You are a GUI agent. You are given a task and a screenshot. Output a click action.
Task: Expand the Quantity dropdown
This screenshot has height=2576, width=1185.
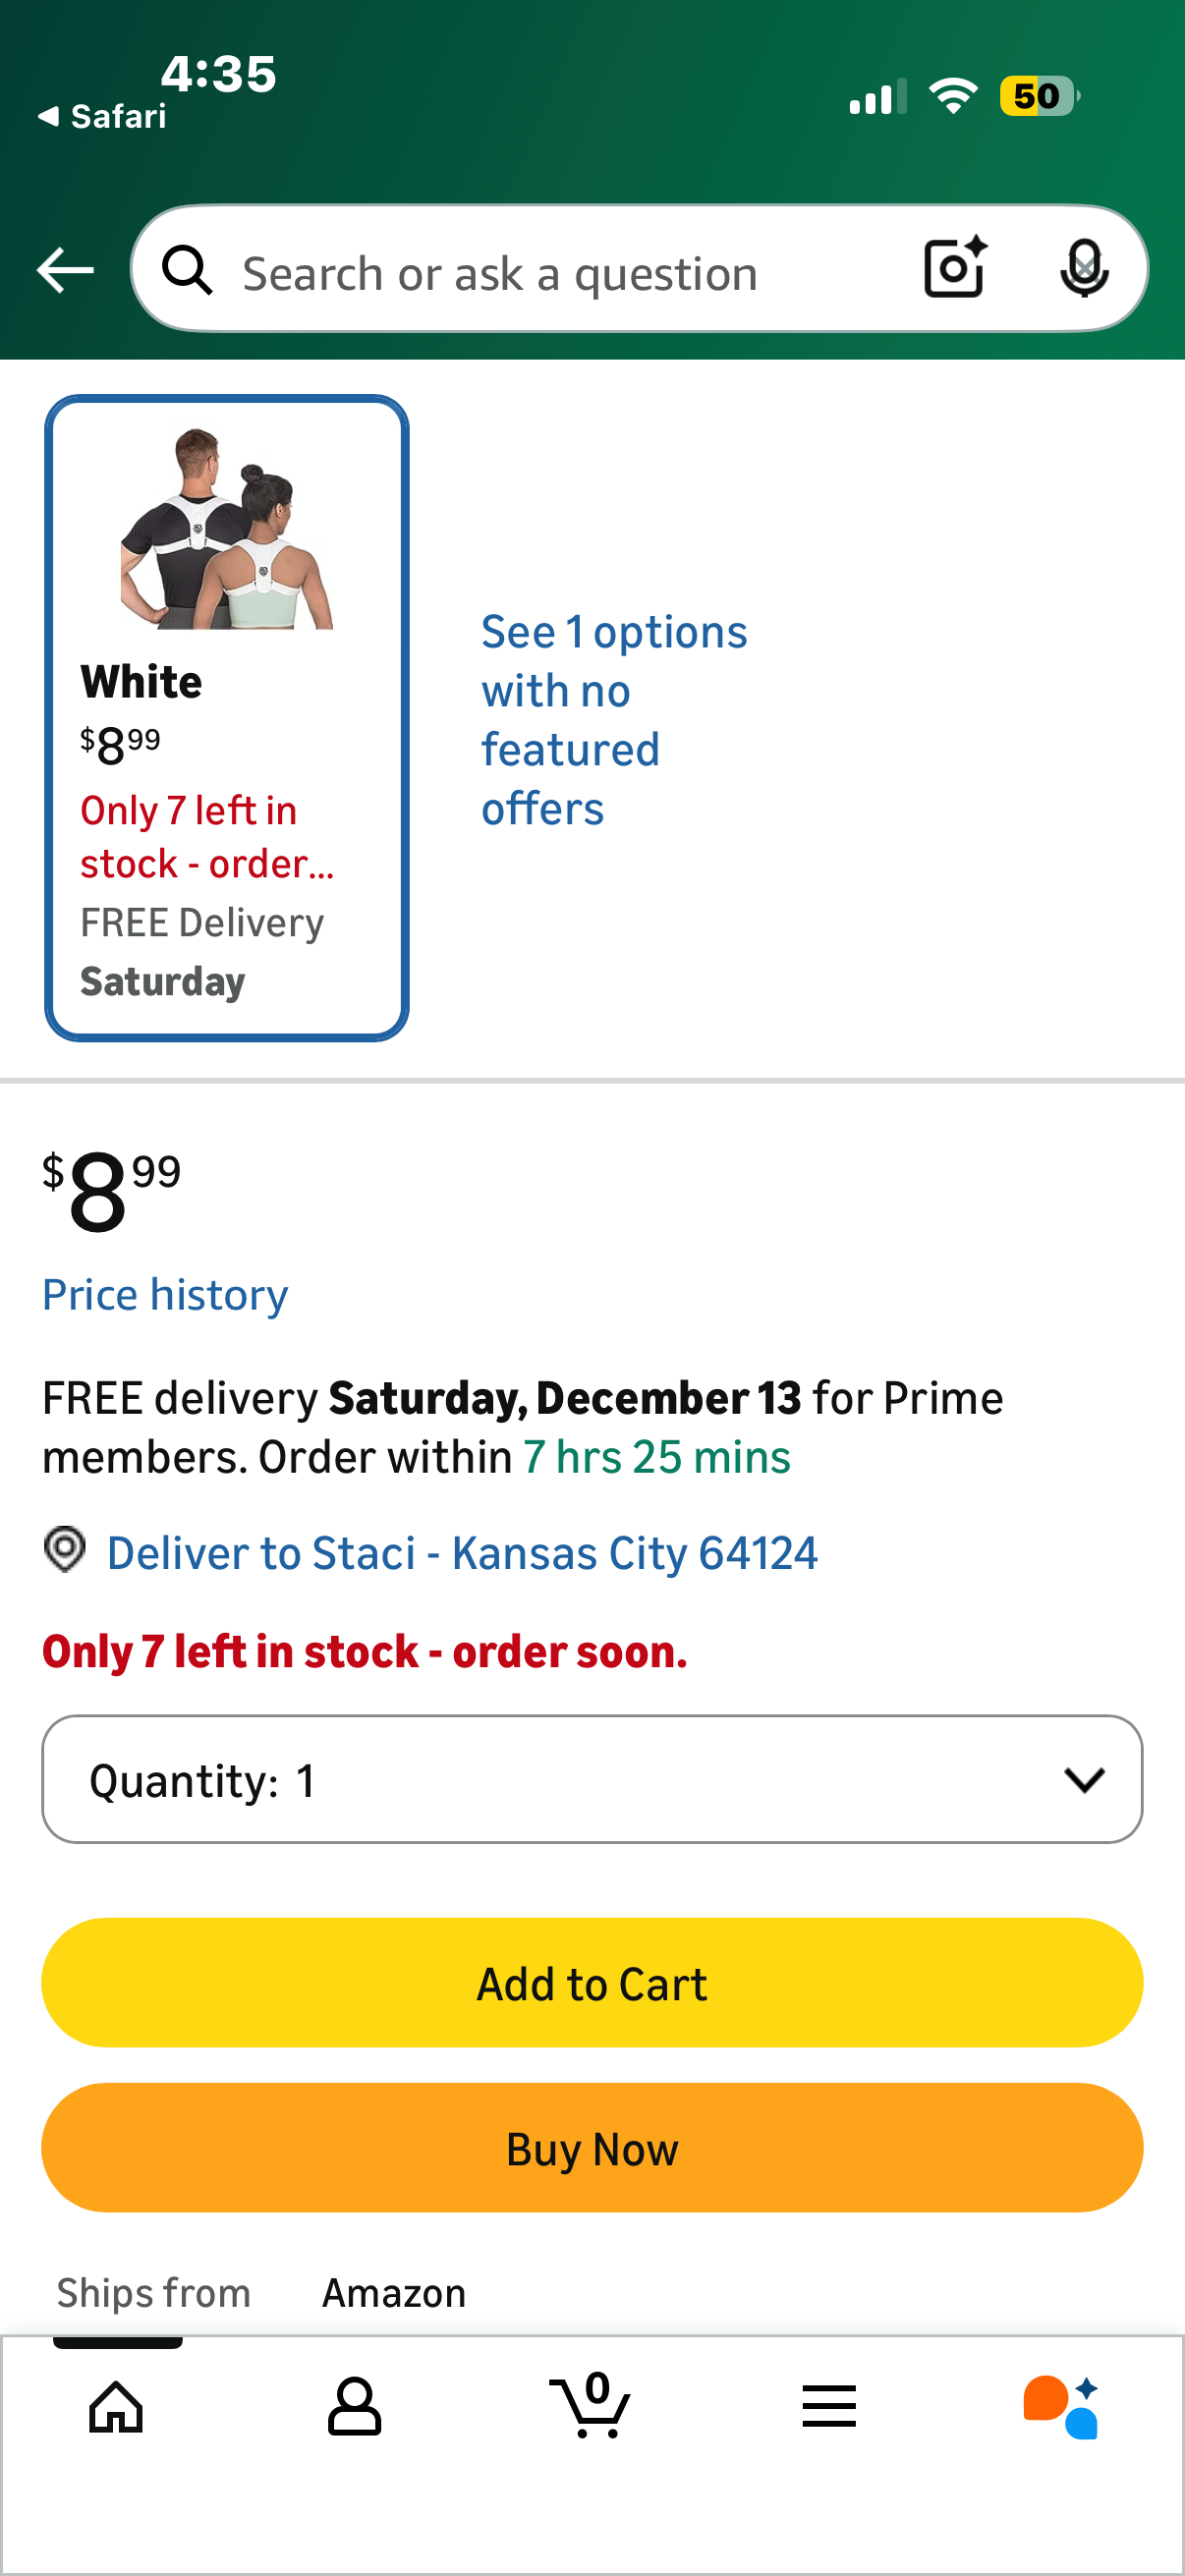coord(592,1780)
